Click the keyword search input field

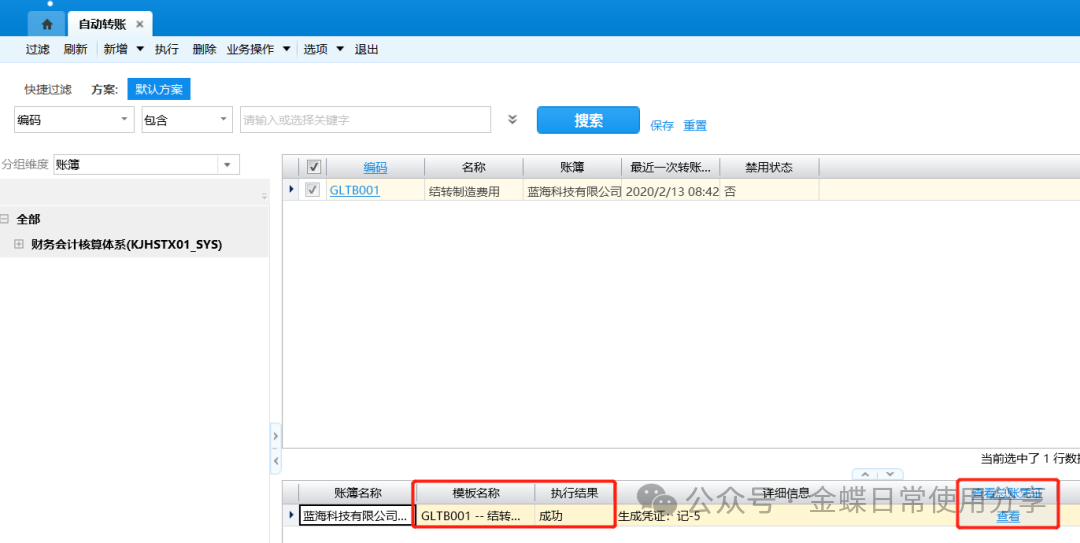pyautogui.click(x=365, y=120)
